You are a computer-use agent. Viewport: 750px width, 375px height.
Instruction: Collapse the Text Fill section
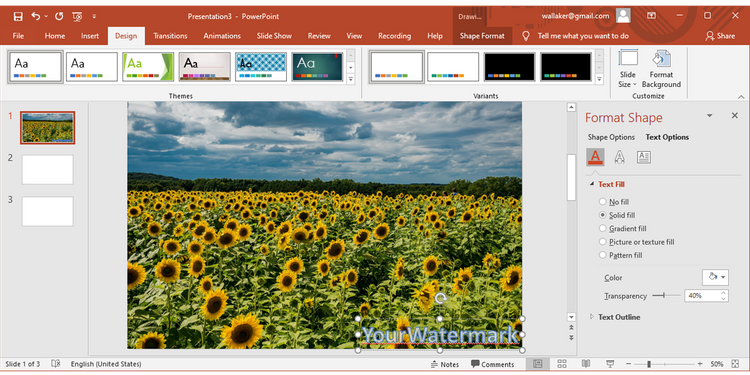click(592, 184)
